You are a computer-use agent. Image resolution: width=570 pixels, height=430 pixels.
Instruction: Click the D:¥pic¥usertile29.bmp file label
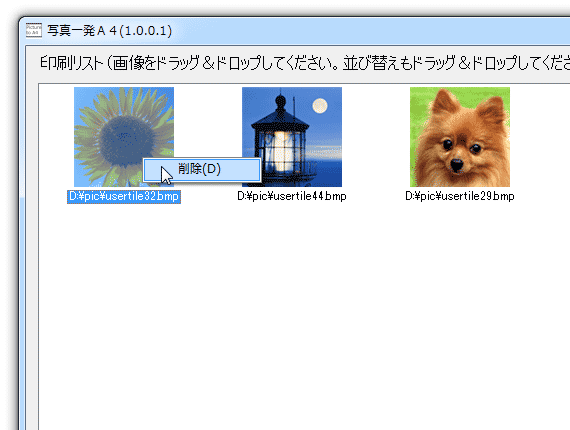click(460, 196)
